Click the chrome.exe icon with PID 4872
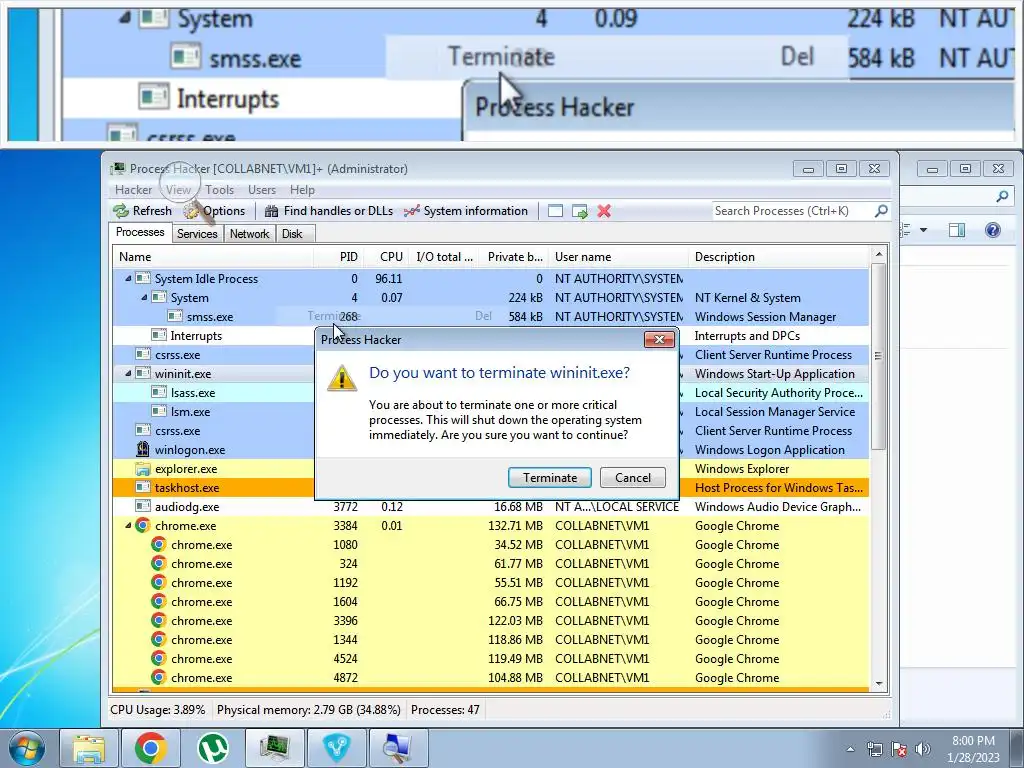1024x768 pixels. coord(159,677)
